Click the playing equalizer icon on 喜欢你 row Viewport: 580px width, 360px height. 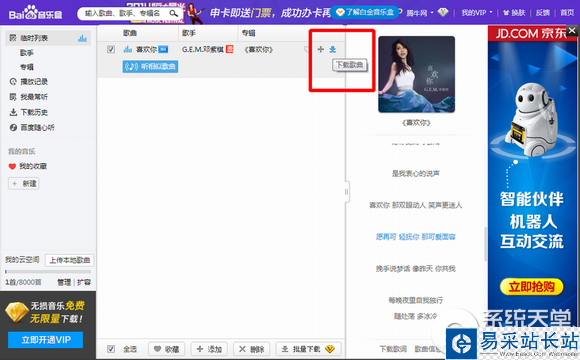coord(128,49)
